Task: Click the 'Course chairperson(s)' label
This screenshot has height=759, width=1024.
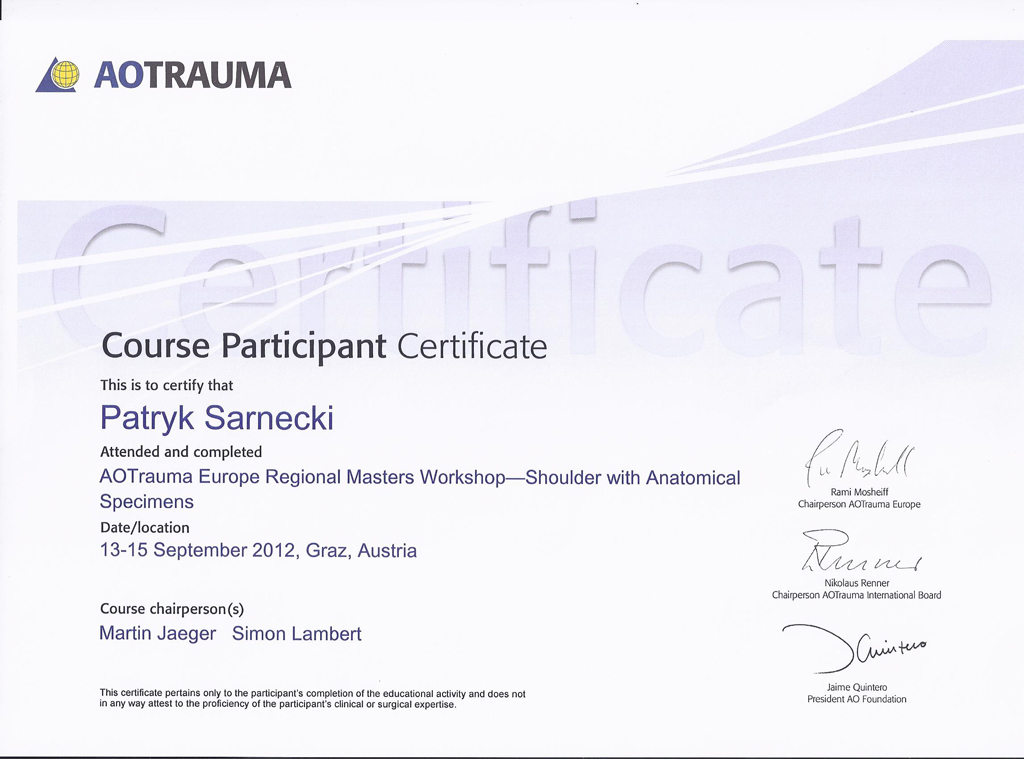Action: [172, 609]
